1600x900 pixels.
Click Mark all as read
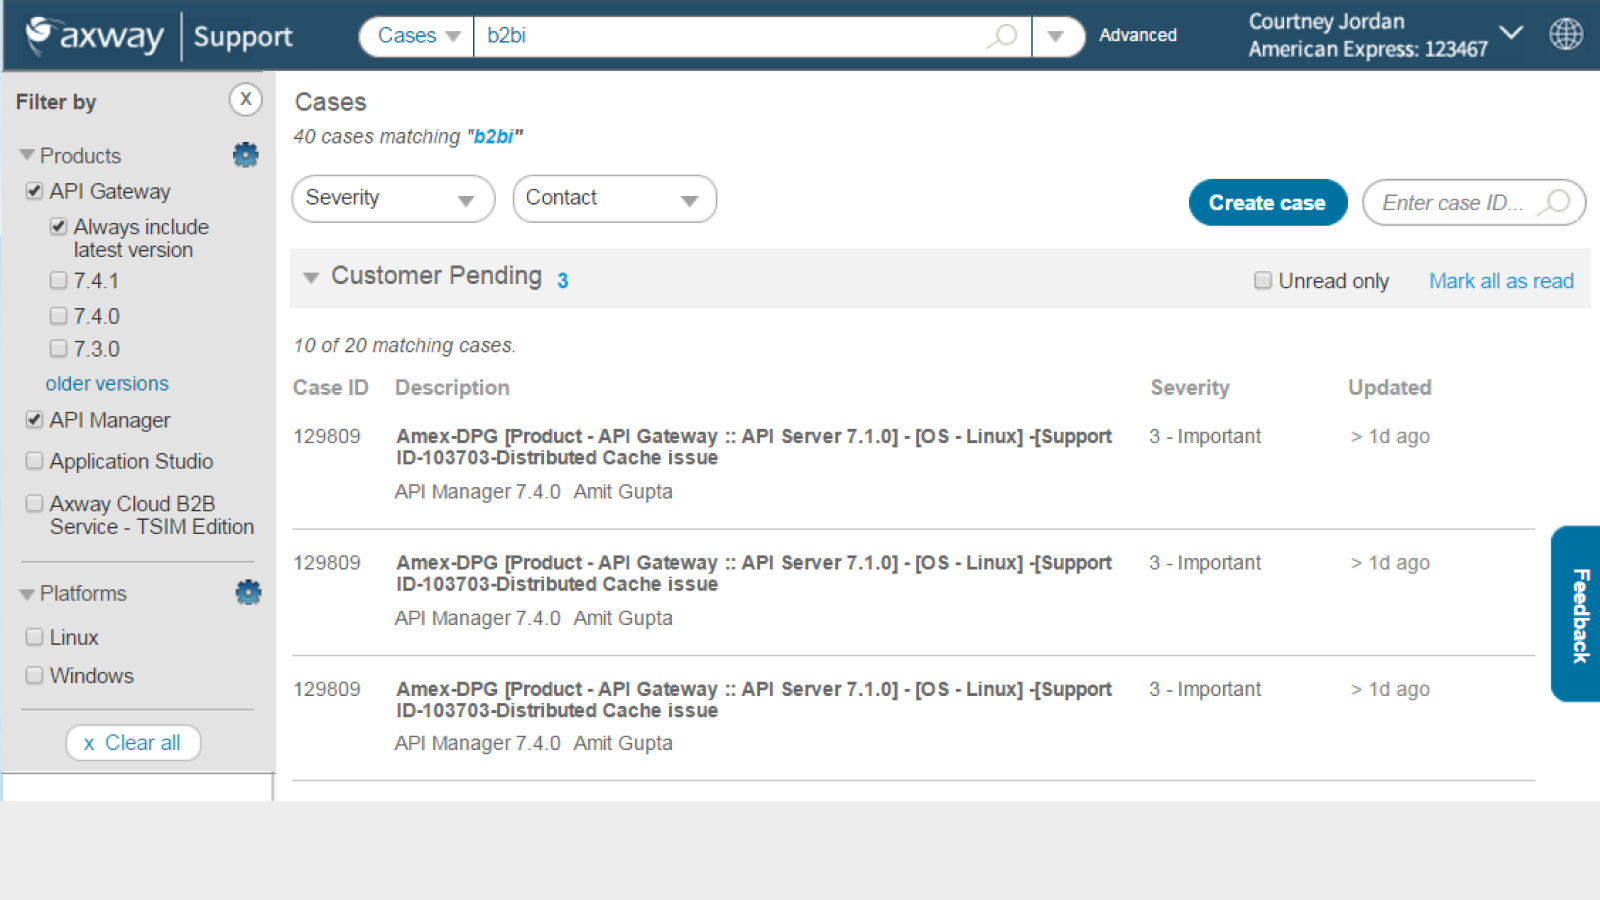tap(1501, 281)
